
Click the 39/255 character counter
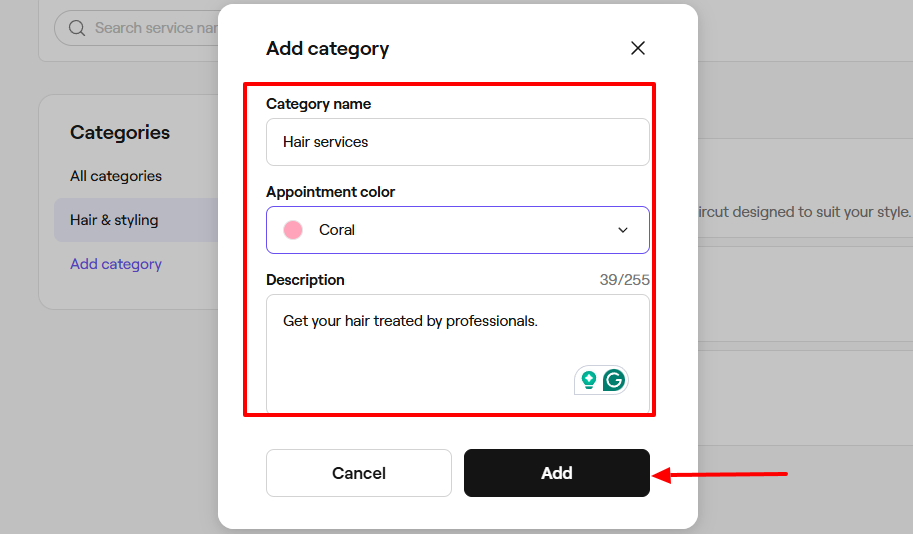(624, 280)
